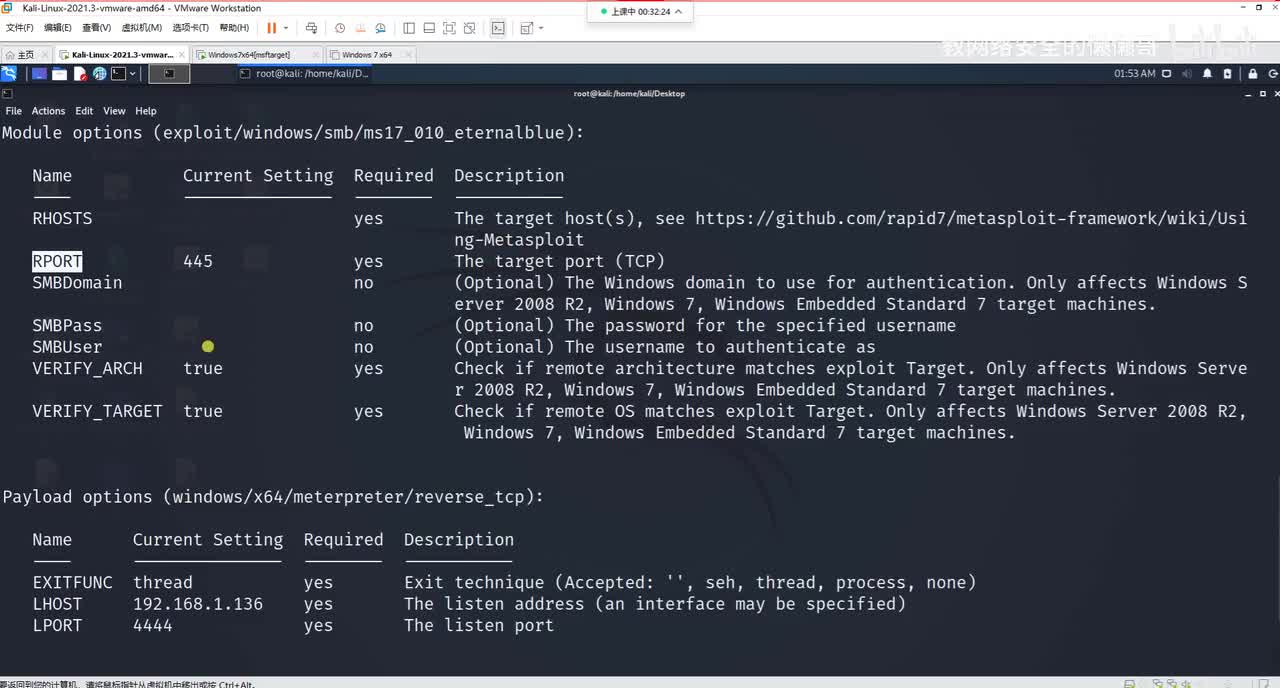Open the text editor icon in Kali panel
This screenshot has width=1280, height=688.
(79, 74)
